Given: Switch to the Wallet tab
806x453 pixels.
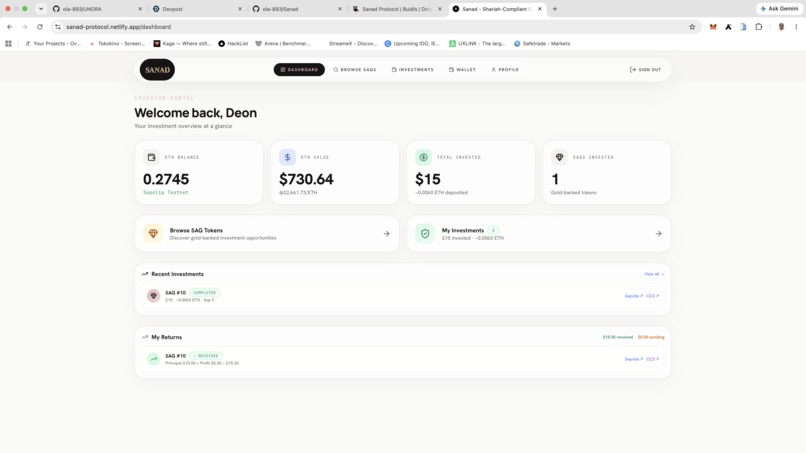Looking at the screenshot, I should pos(463,69).
